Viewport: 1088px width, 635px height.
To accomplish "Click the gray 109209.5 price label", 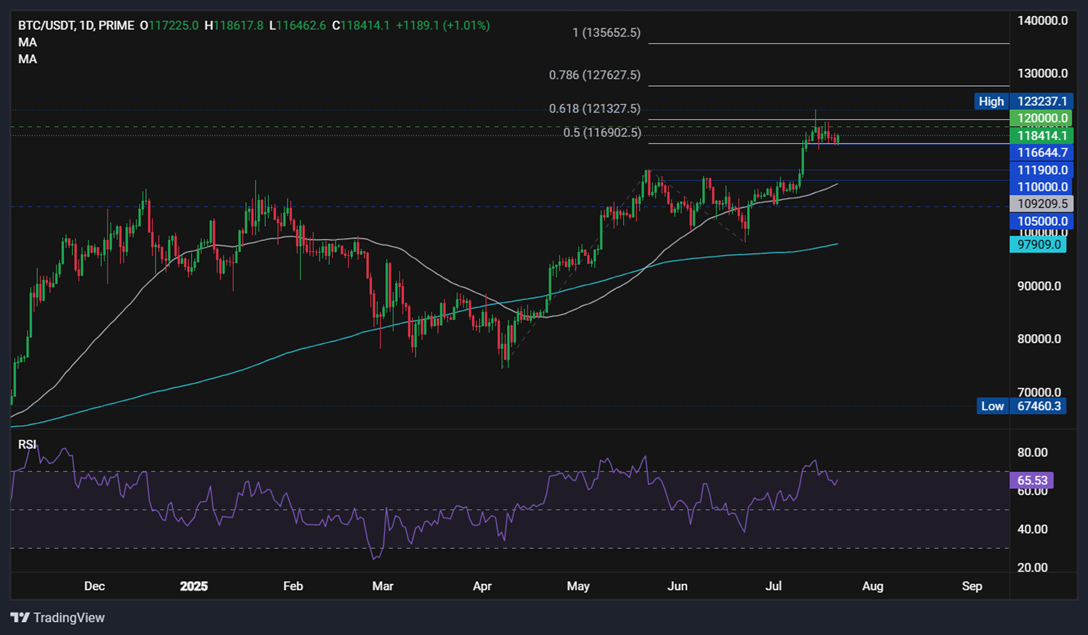I will tap(1040, 203).
